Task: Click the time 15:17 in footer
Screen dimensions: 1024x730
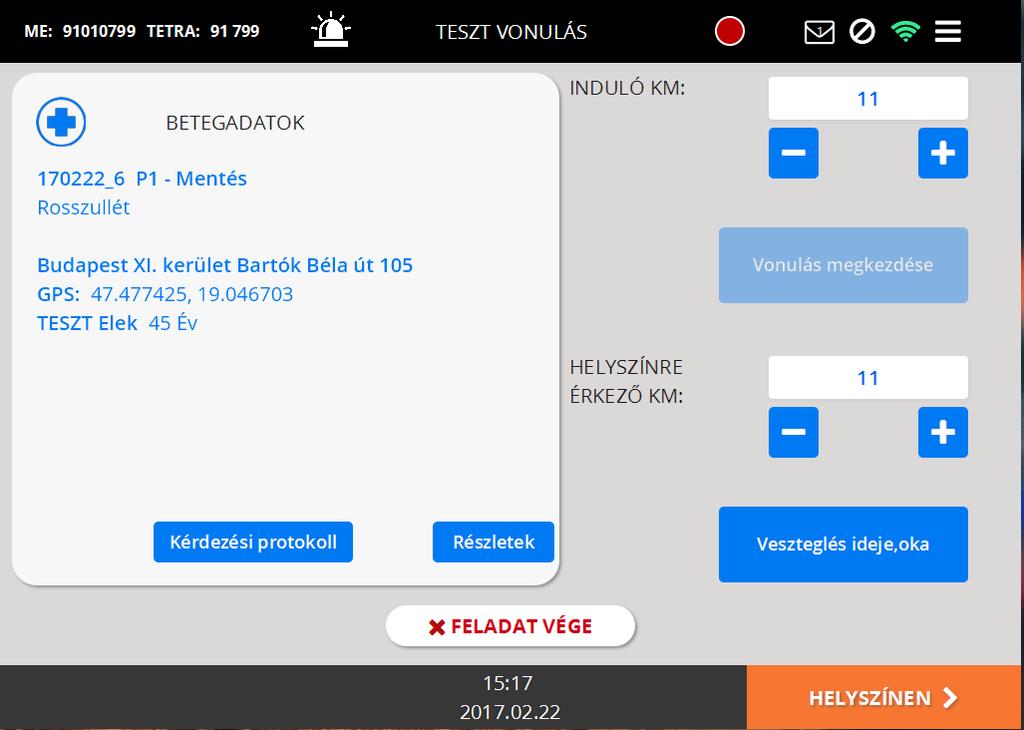Action: click(x=508, y=683)
